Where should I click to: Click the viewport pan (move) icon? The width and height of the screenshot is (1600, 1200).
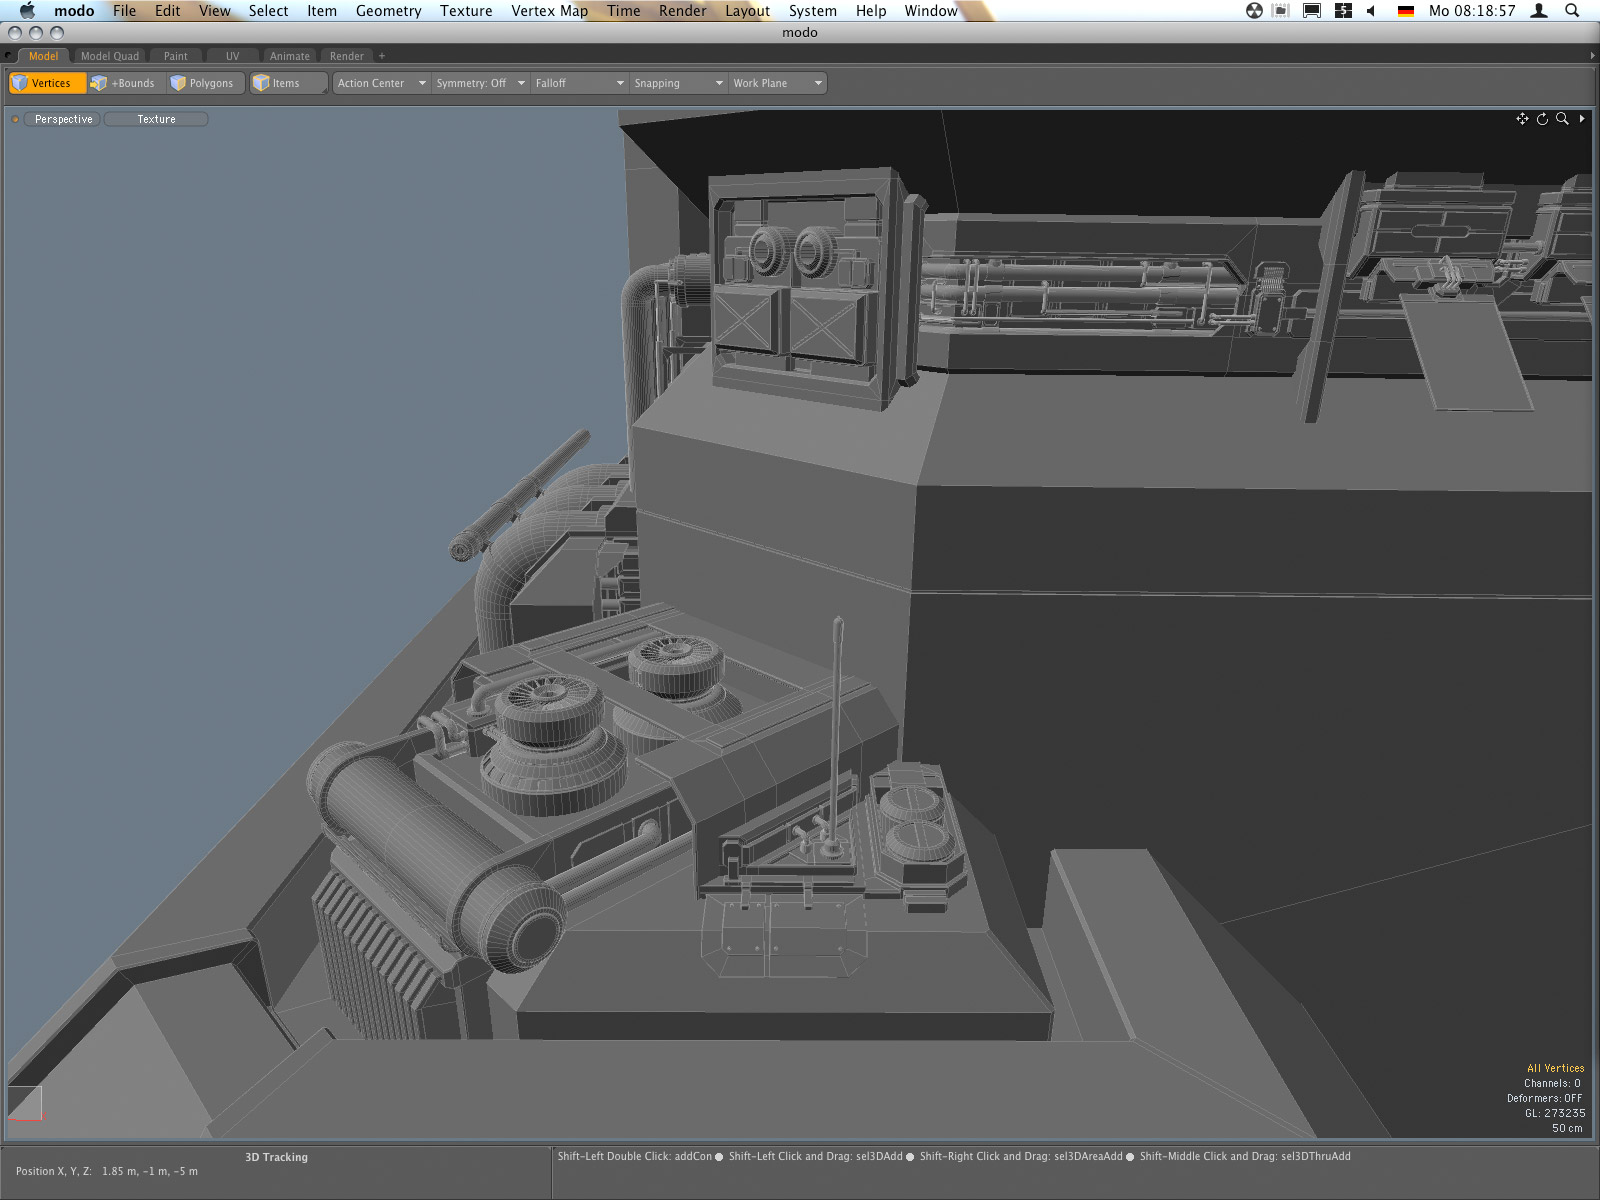click(1522, 119)
